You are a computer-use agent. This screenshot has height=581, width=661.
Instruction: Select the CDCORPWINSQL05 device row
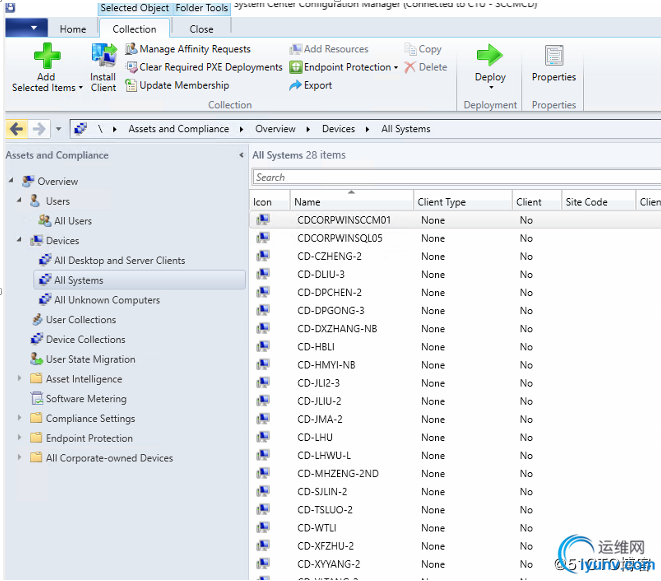pos(340,238)
